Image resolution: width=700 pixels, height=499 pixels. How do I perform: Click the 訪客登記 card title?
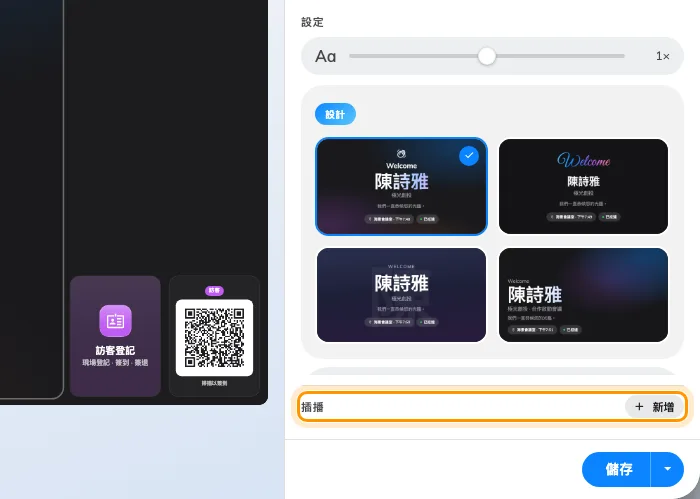coord(115,350)
